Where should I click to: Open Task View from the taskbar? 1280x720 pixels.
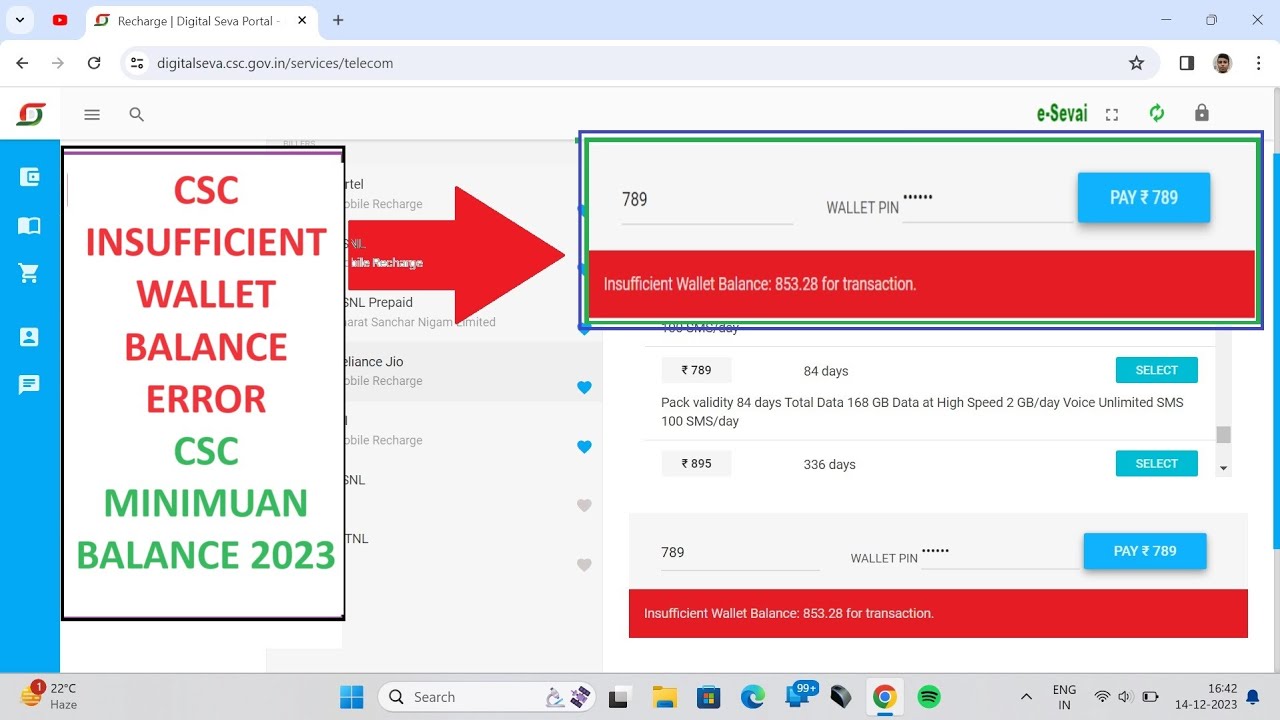(620, 697)
